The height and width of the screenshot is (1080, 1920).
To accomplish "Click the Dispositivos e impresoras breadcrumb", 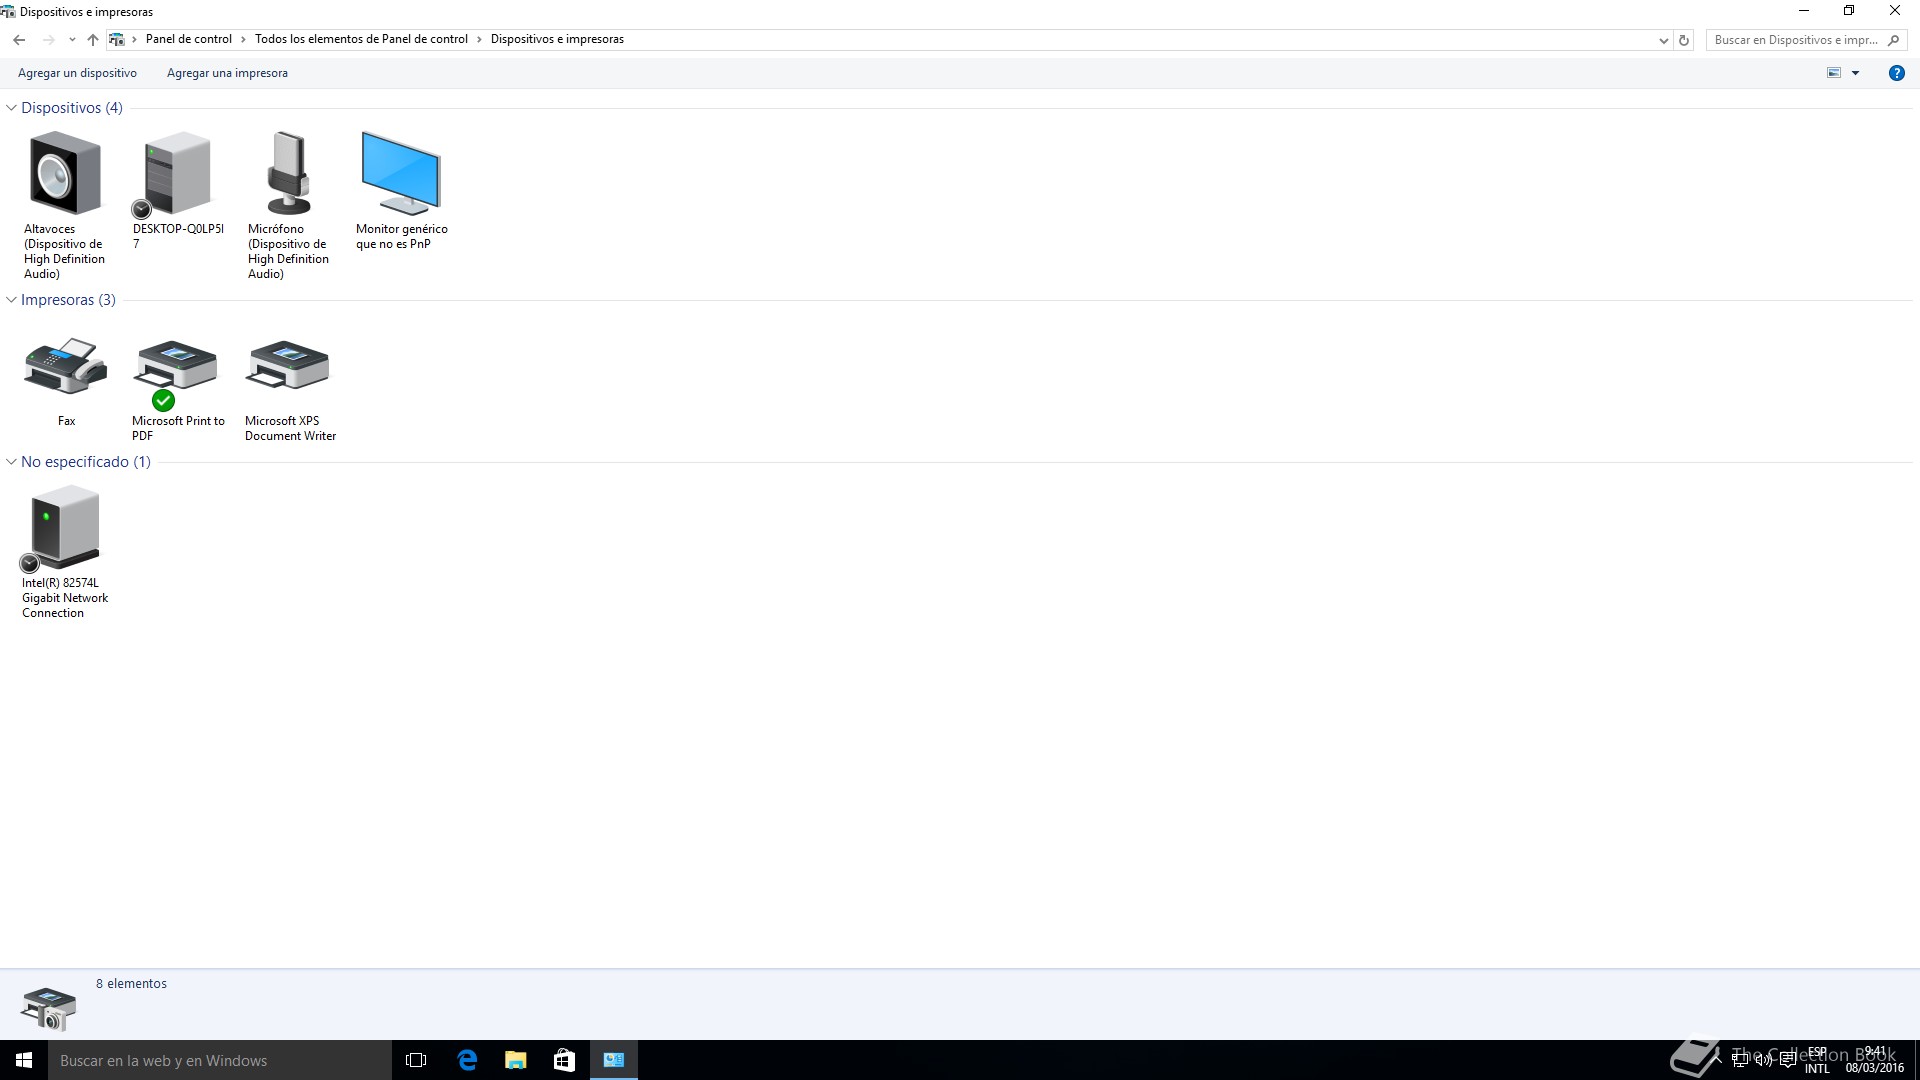I will click(x=557, y=39).
